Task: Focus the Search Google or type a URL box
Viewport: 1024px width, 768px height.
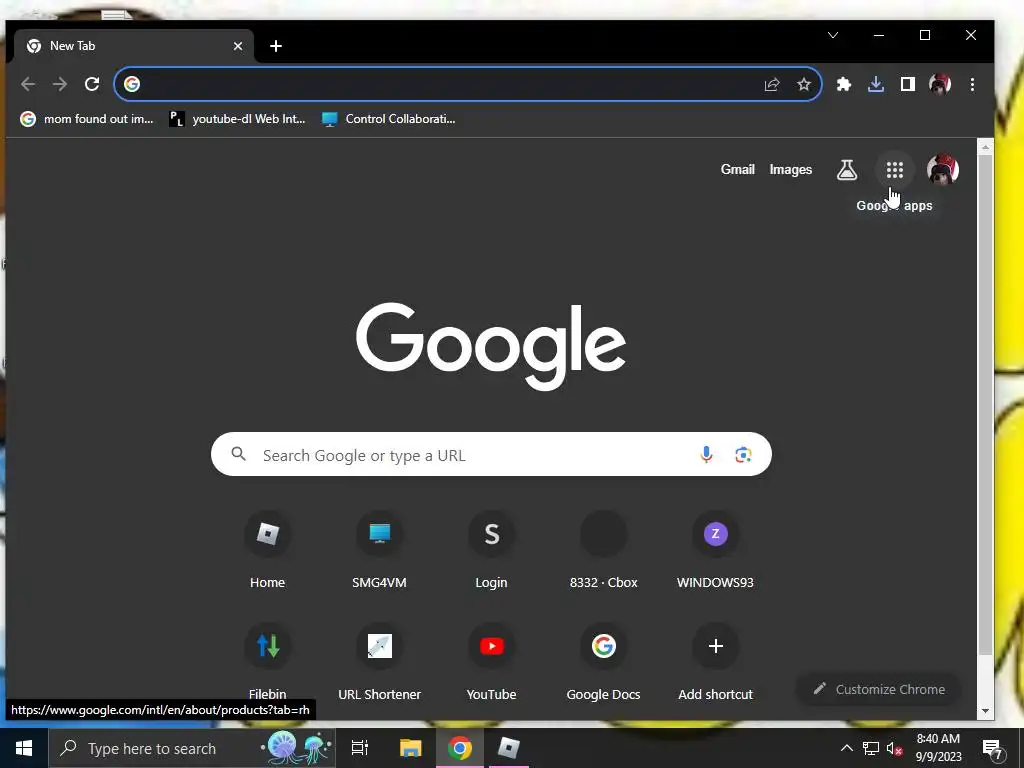Action: click(x=491, y=455)
